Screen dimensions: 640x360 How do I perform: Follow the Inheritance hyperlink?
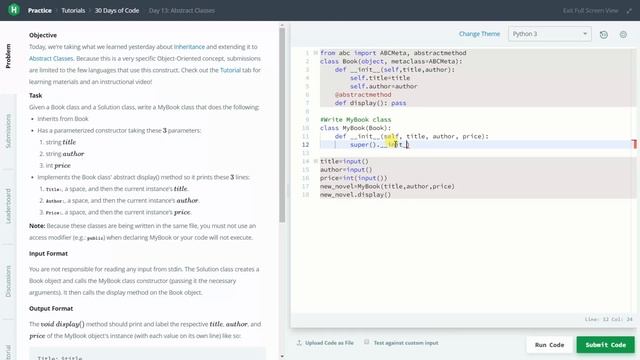(x=189, y=47)
